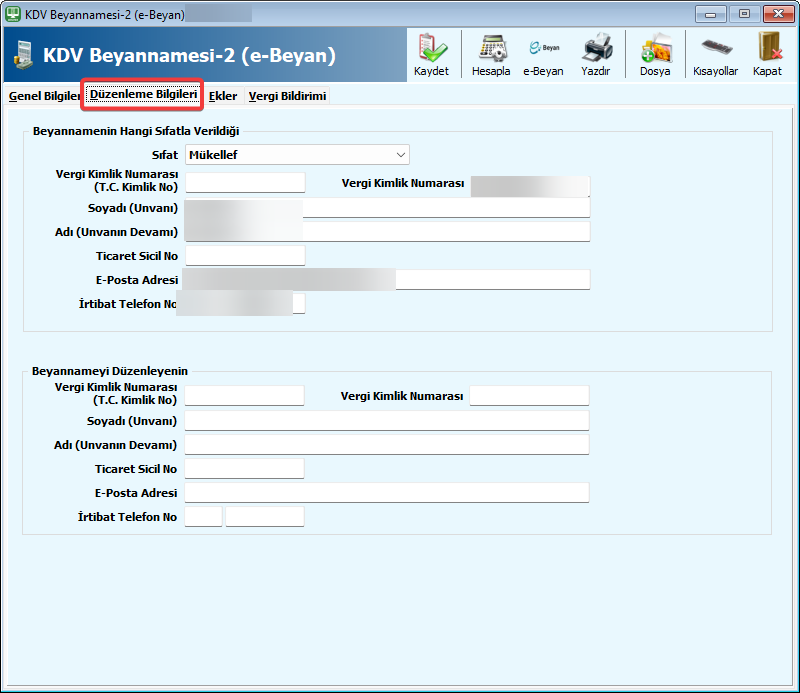Click E-Posta Adresi field in Beyannameyi Düzenleyenin
The width and height of the screenshot is (800, 693).
coord(387,493)
